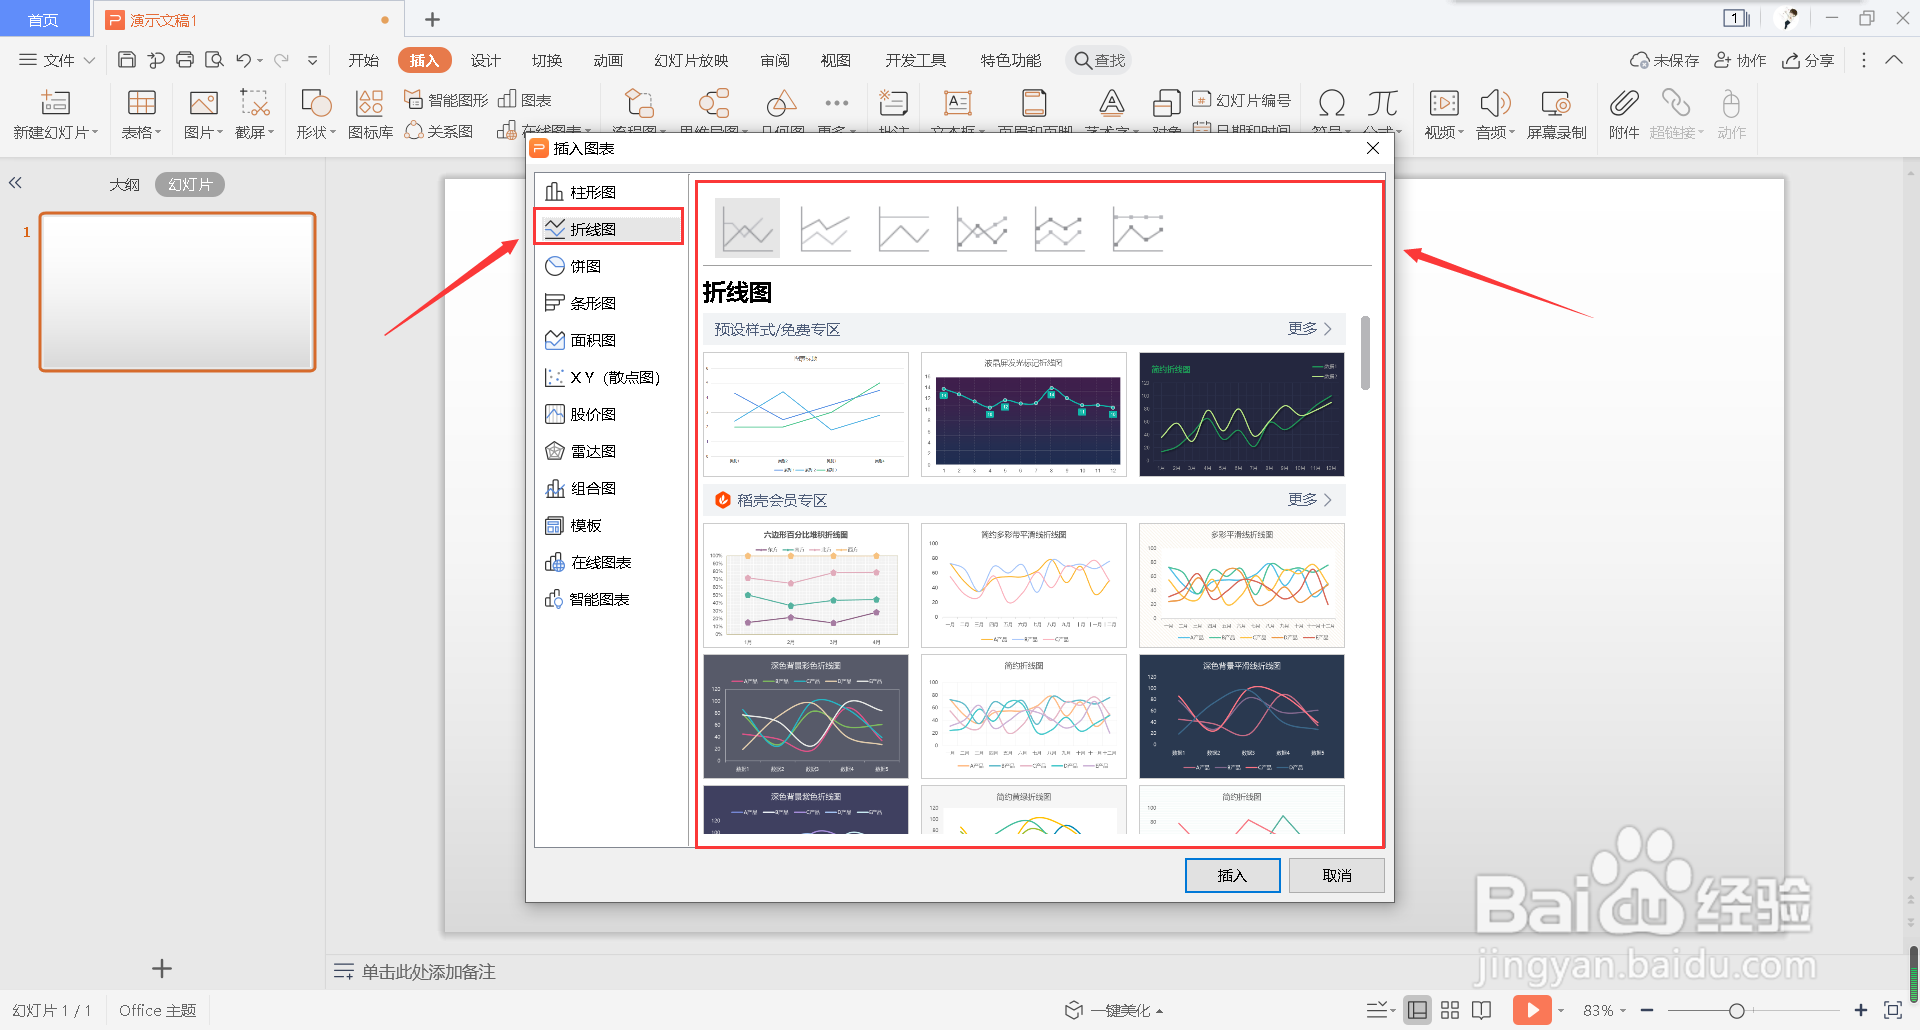Screen dimensions: 1920x1030
Task: Expand 更多 for 稻壳会员专区
Action: (1309, 500)
